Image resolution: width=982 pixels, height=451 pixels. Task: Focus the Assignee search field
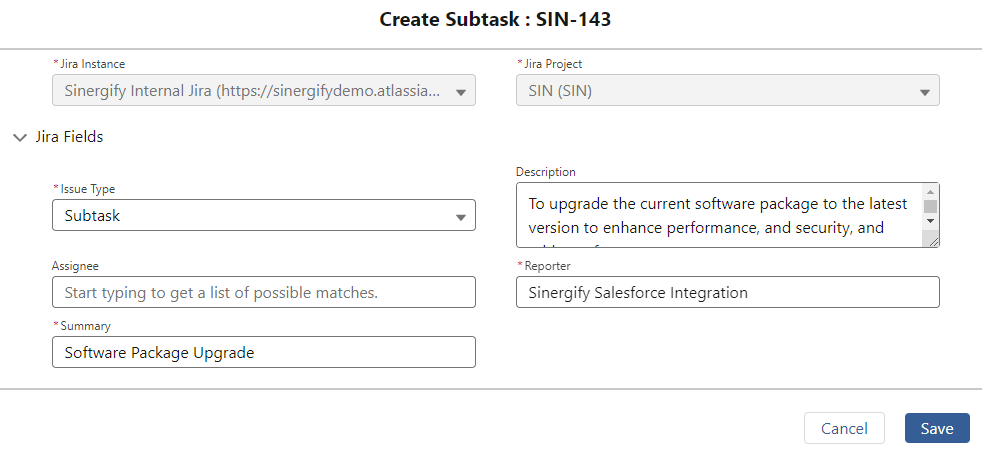click(x=264, y=293)
